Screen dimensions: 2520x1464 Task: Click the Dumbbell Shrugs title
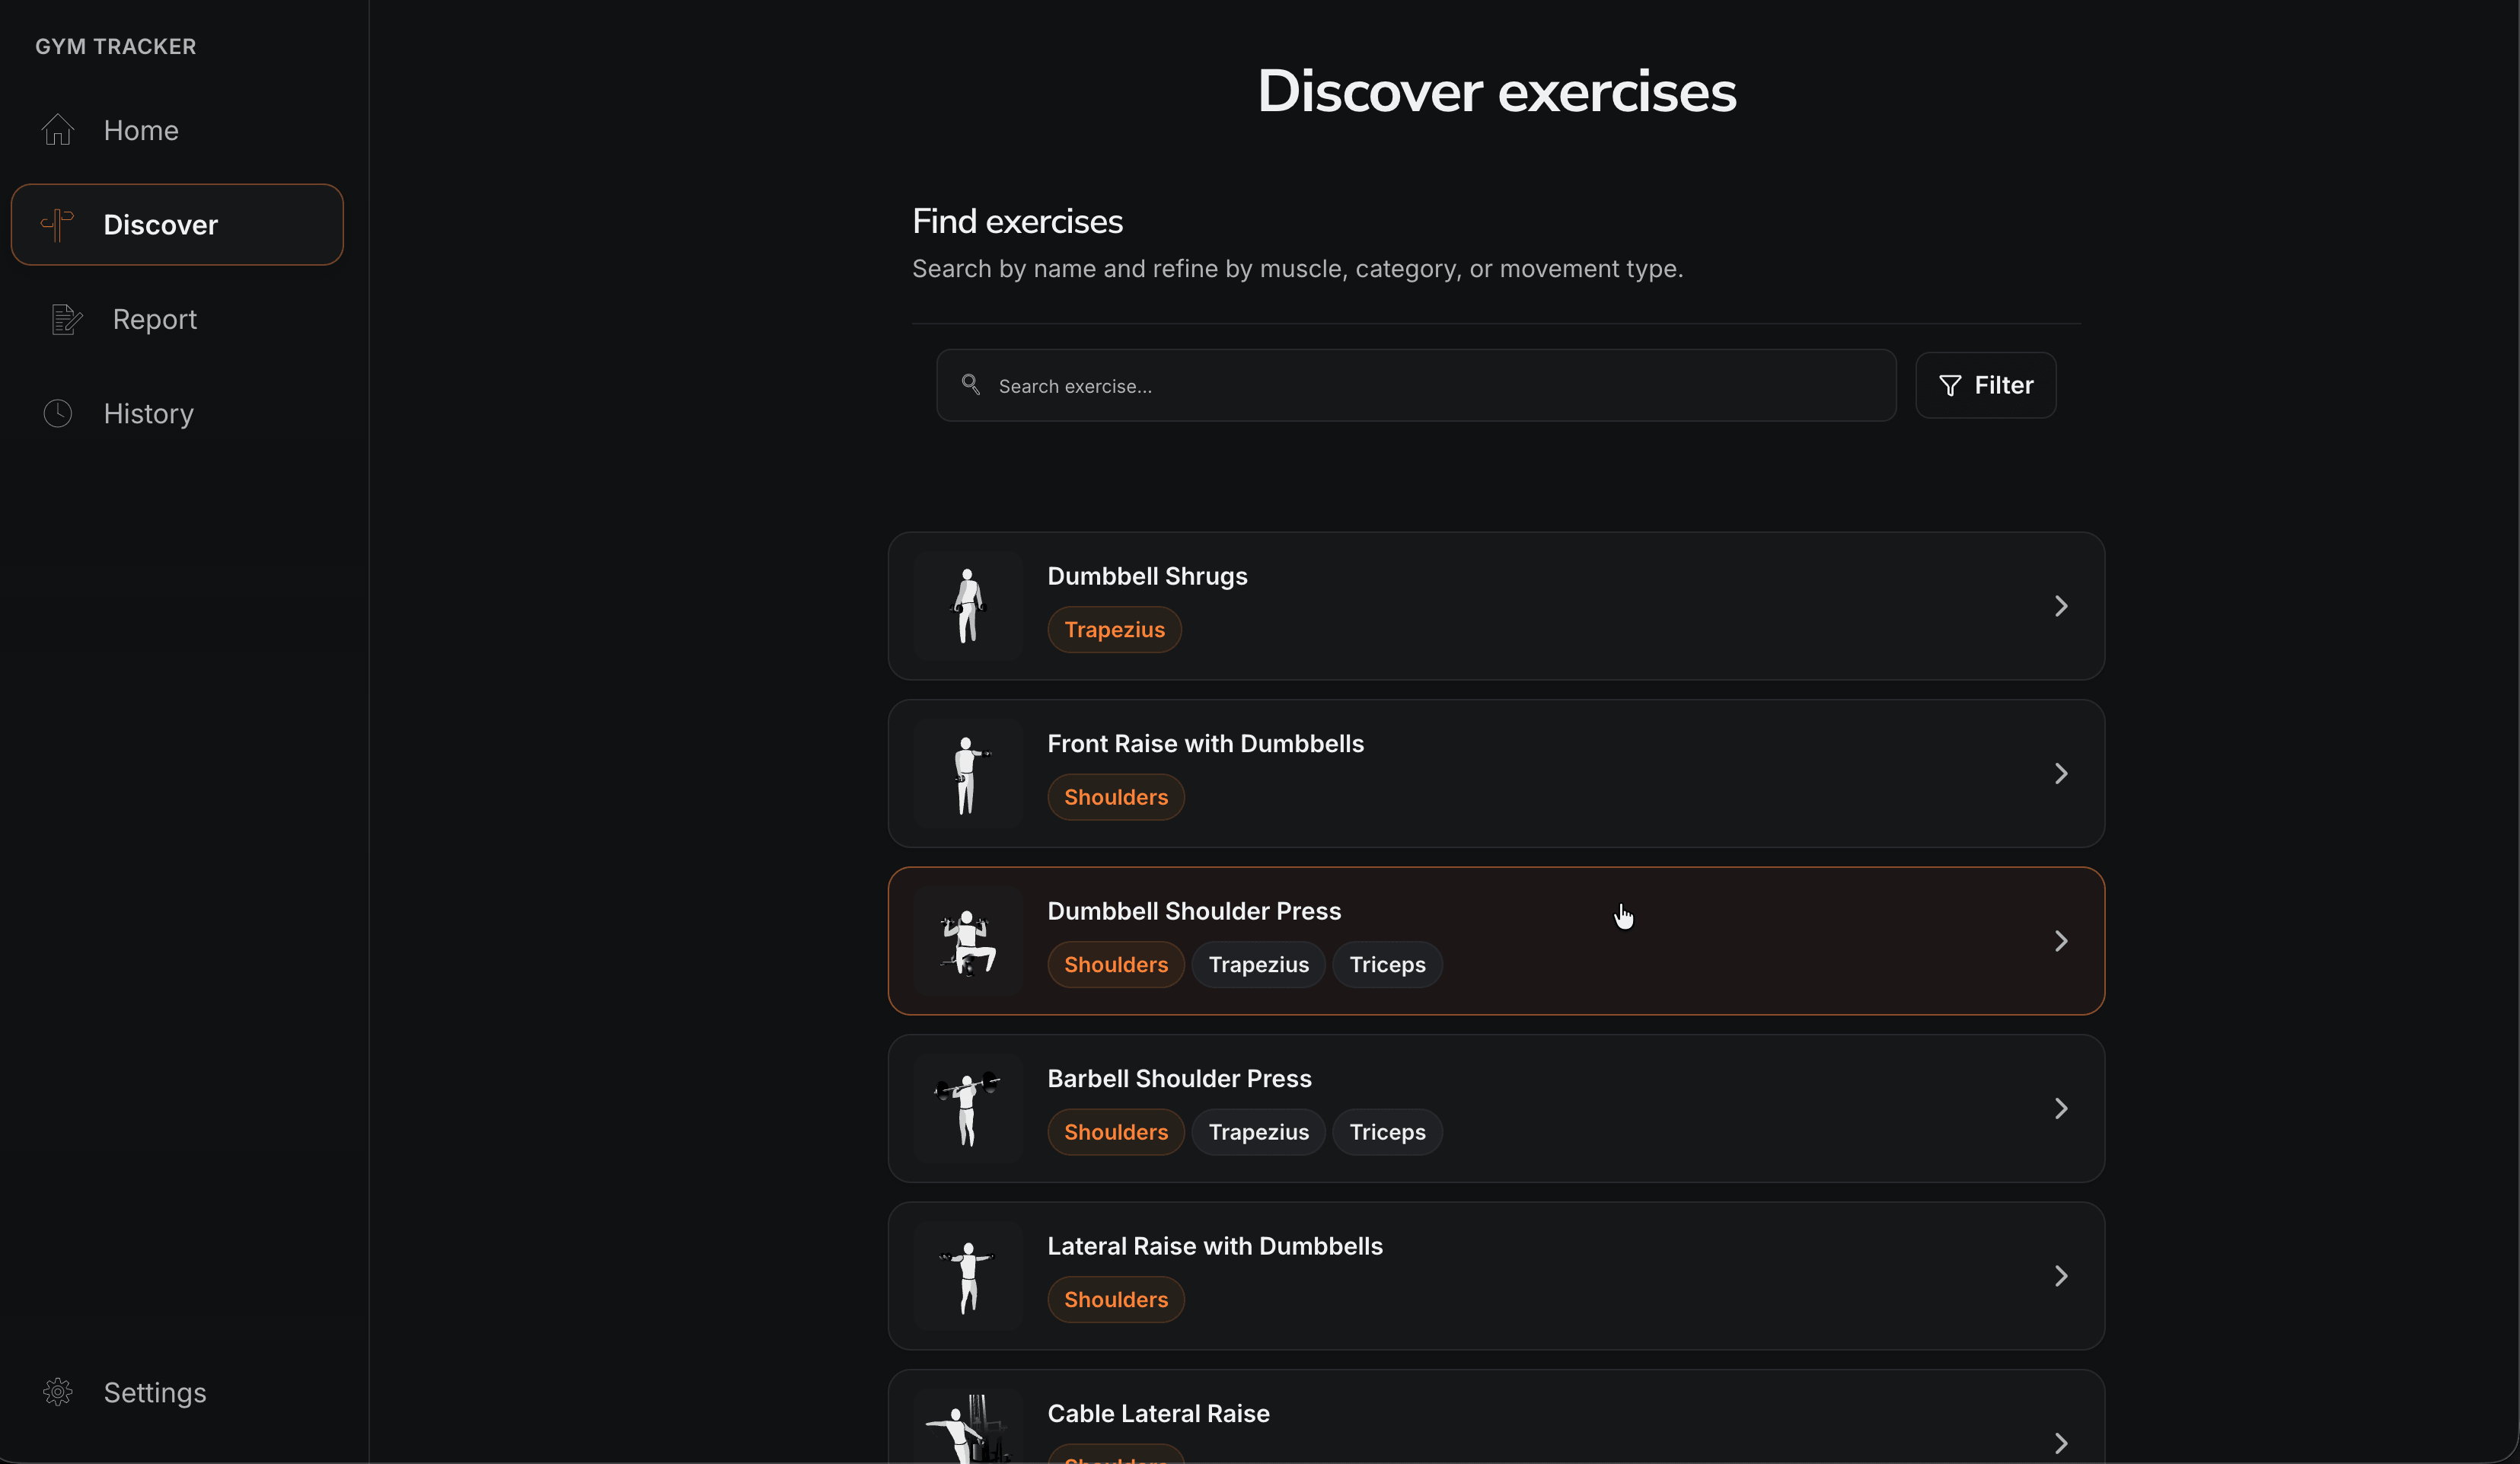tap(1147, 576)
